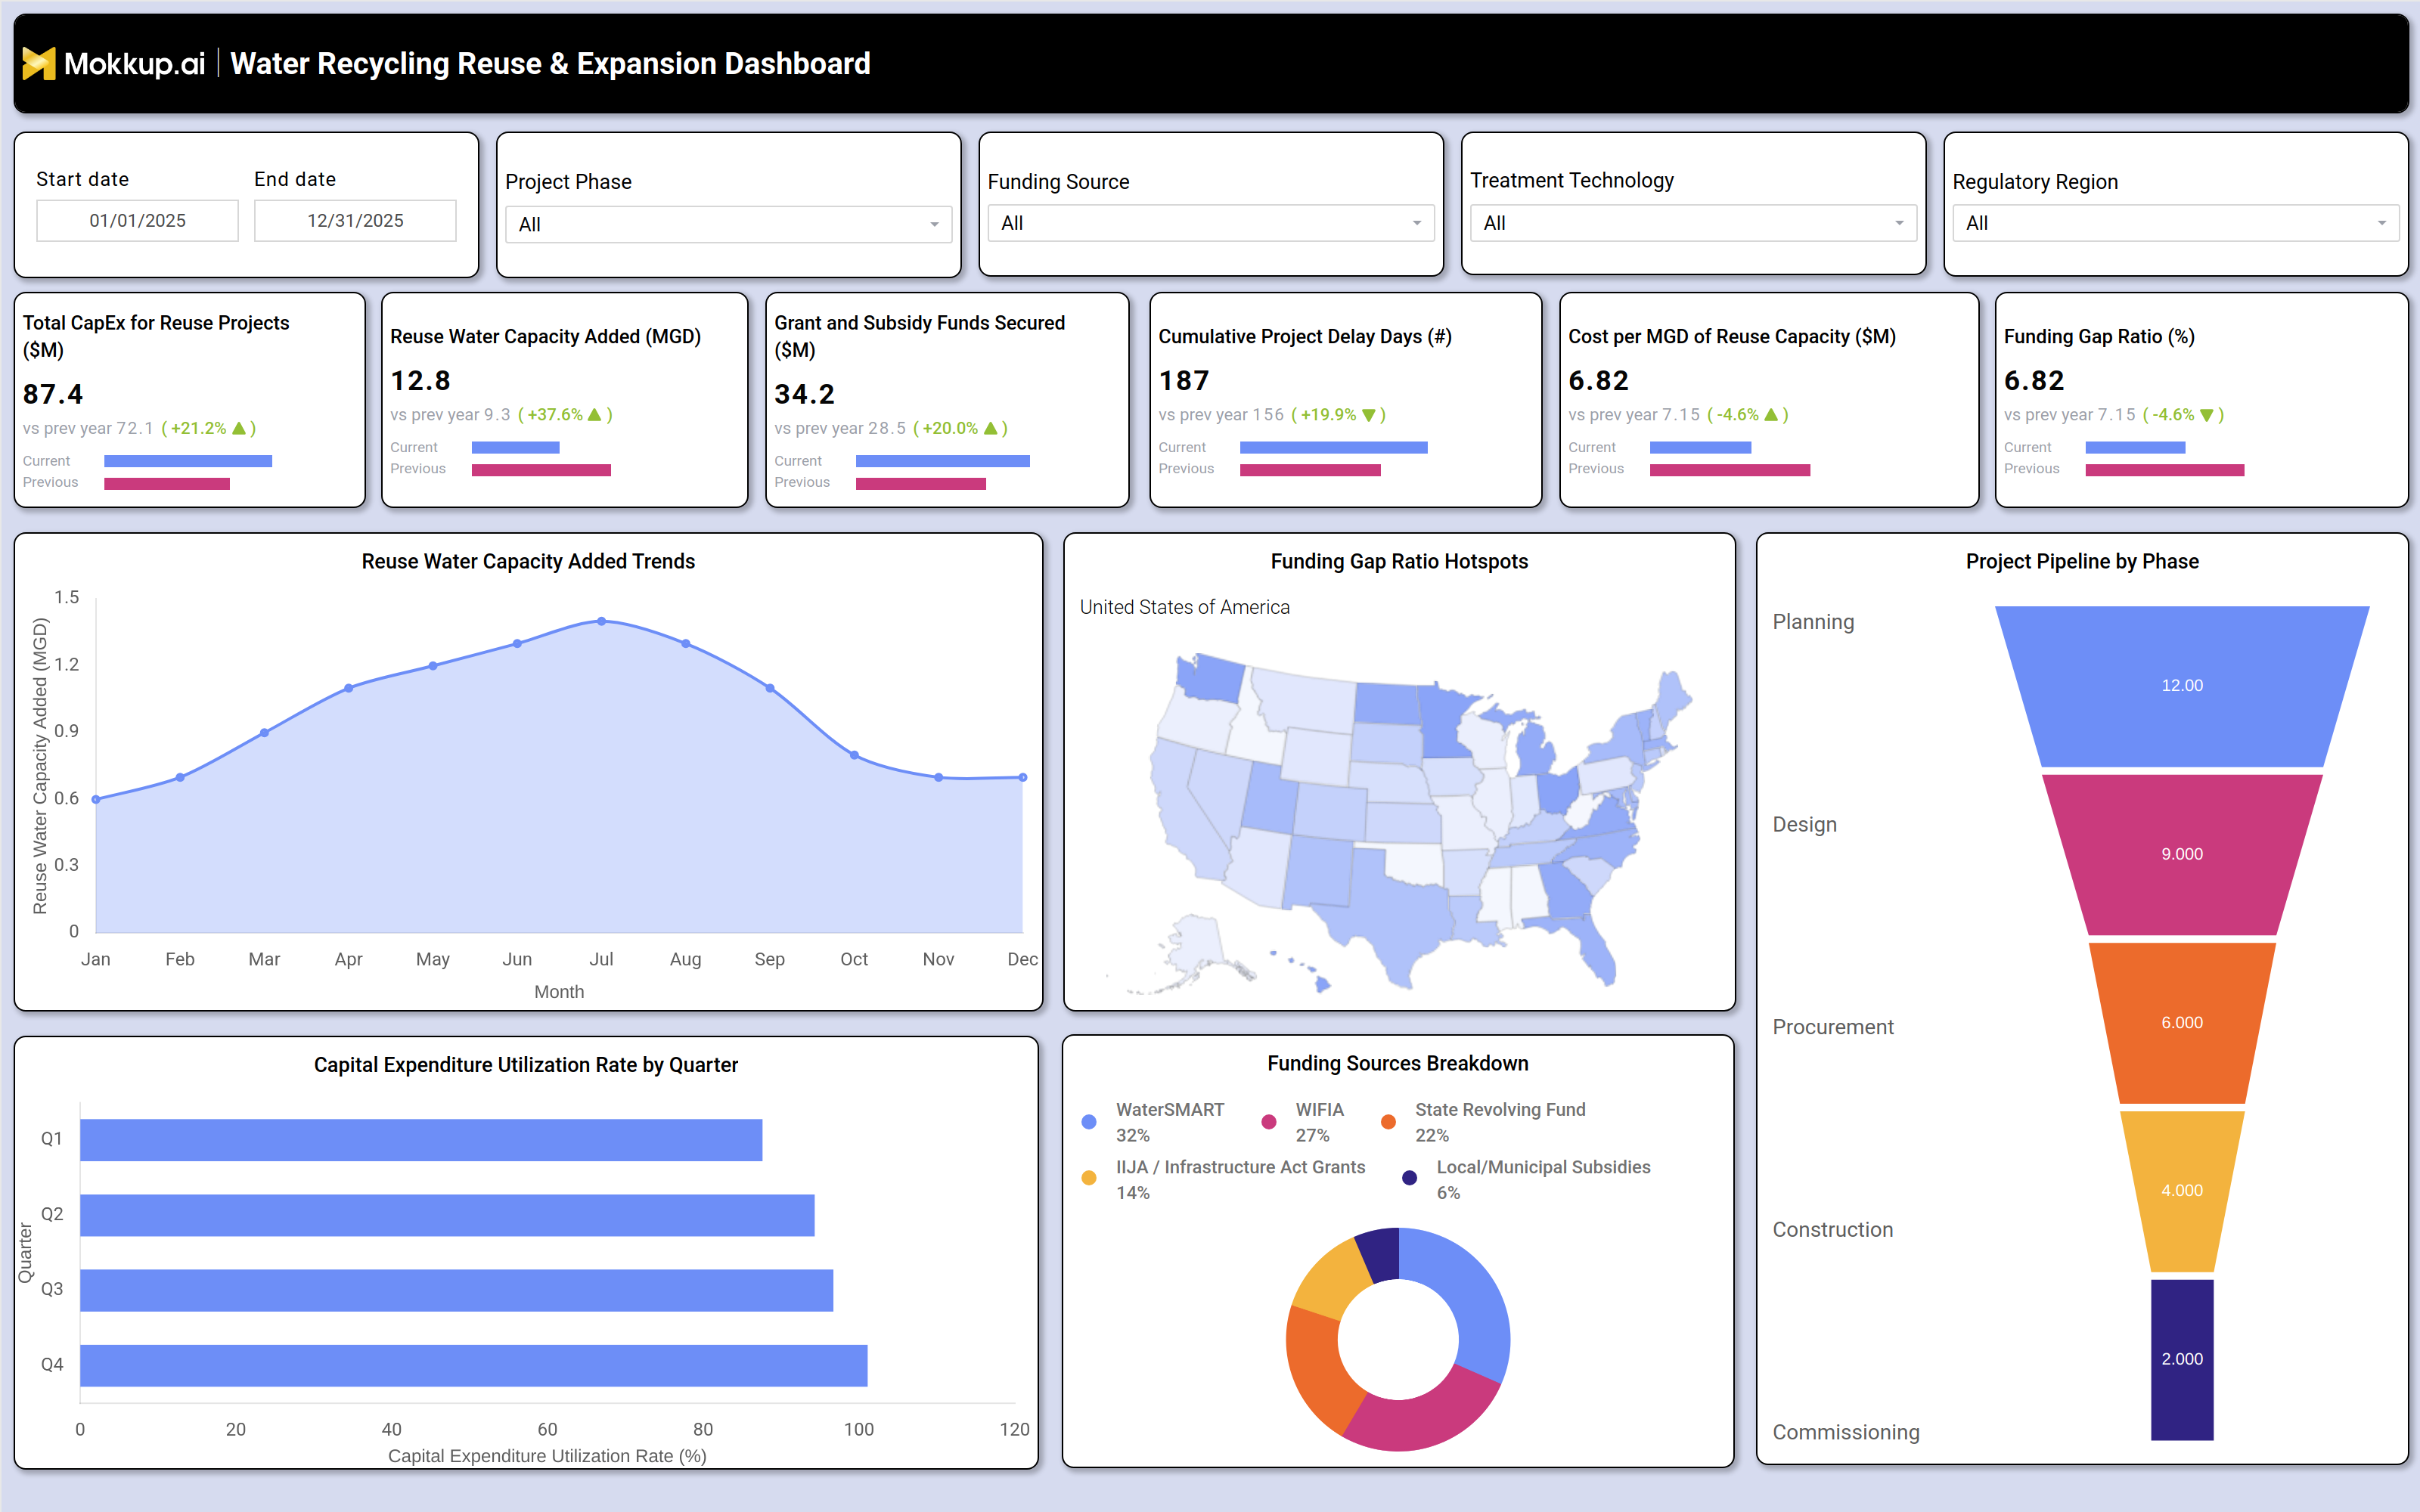Open the Treatment Technology dropdown
Image resolution: width=2420 pixels, height=1512 pixels.
coord(1693,223)
